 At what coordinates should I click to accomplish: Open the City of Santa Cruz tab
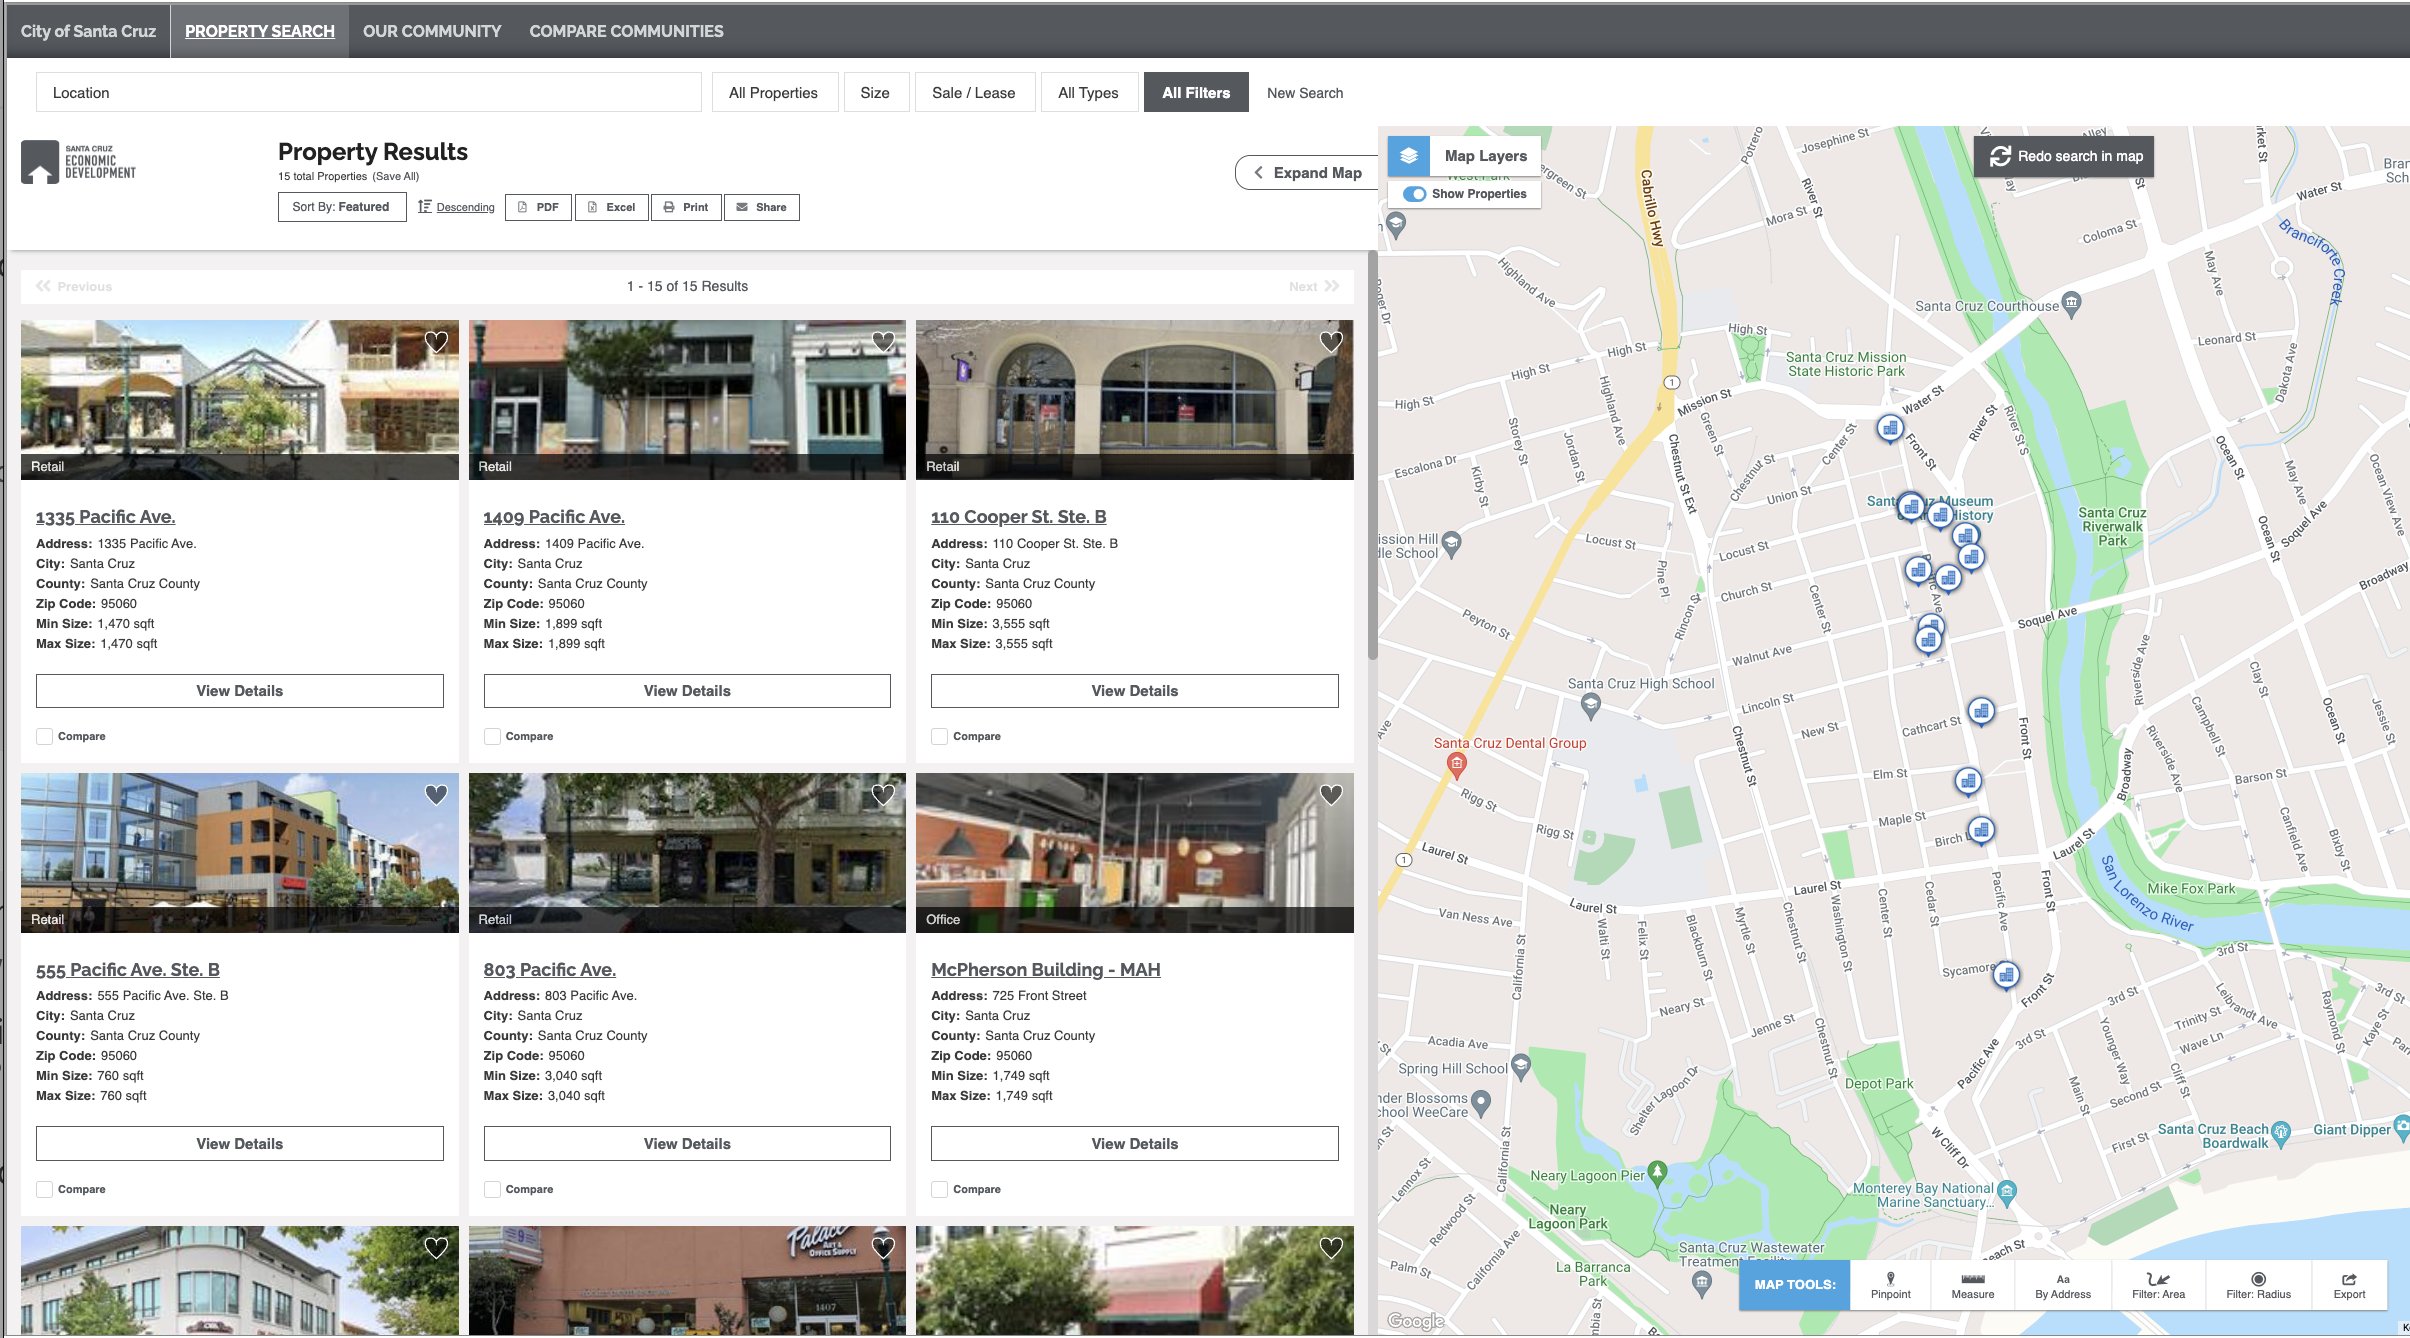(88, 31)
